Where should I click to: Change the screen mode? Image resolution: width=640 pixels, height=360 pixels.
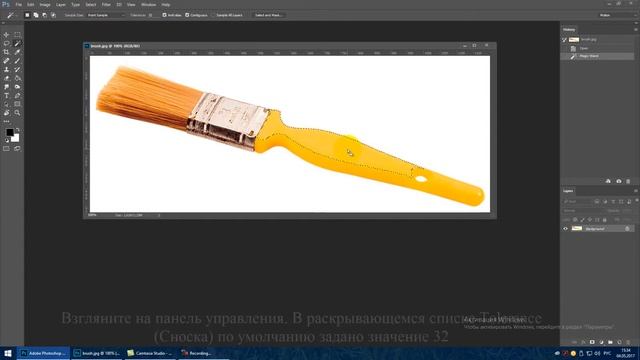click(x=17, y=149)
